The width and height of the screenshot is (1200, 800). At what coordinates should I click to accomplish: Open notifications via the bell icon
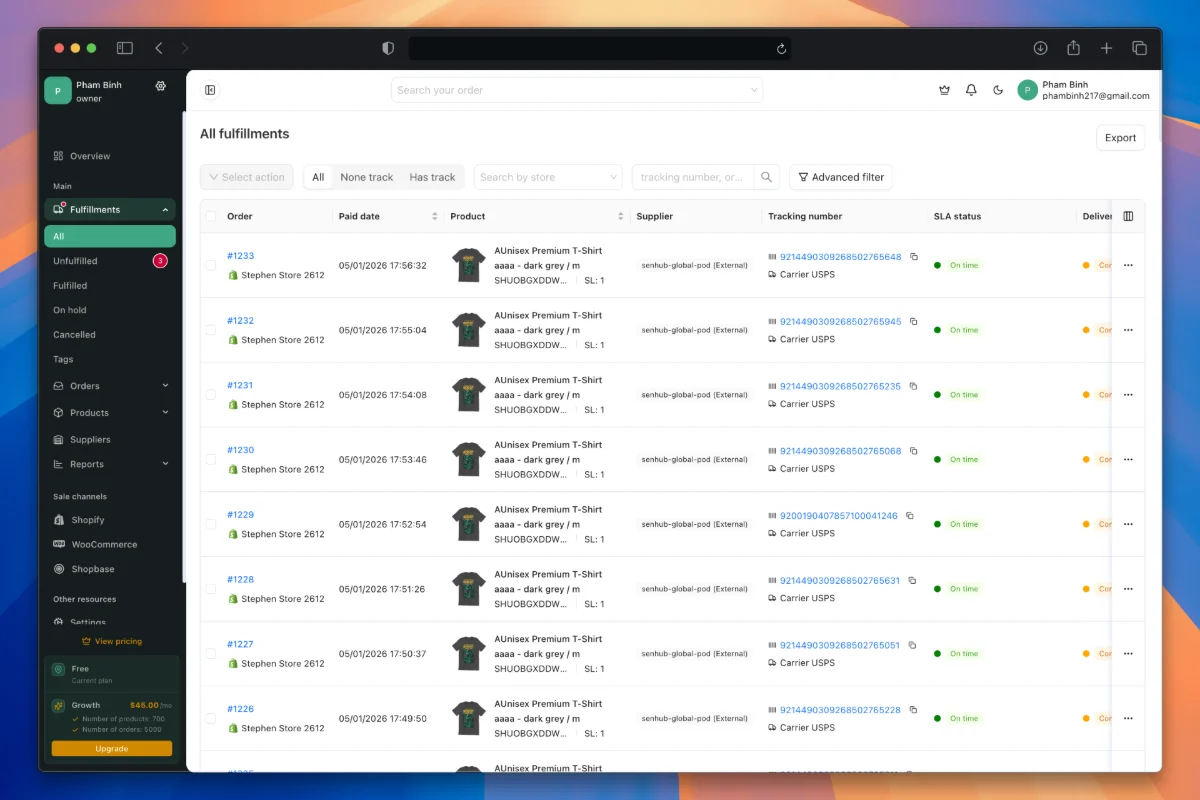pyautogui.click(x=970, y=90)
